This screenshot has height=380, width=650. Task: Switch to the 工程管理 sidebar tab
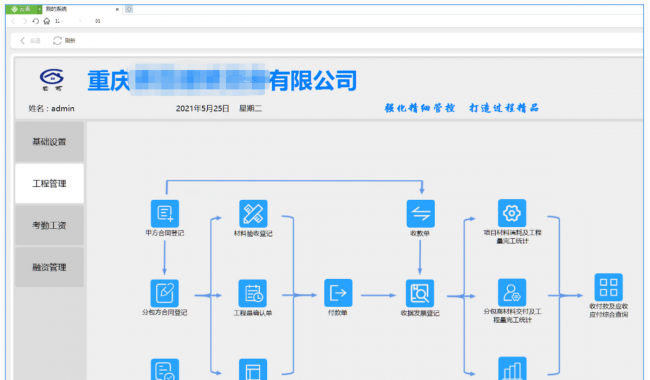click(x=49, y=184)
